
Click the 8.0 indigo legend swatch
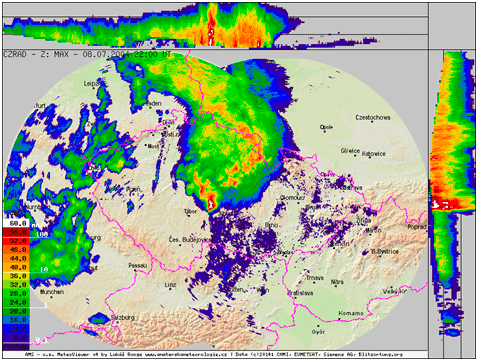click(x=16, y=337)
